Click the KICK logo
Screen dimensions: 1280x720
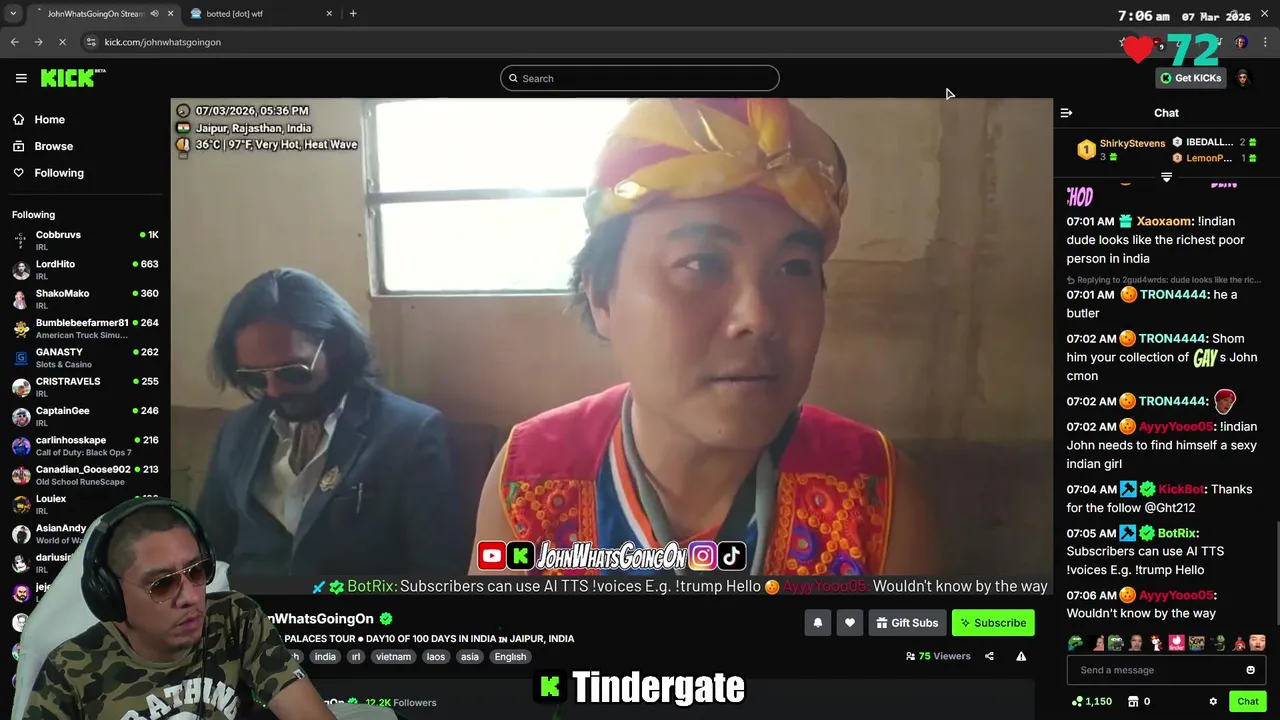pyautogui.click(x=73, y=78)
